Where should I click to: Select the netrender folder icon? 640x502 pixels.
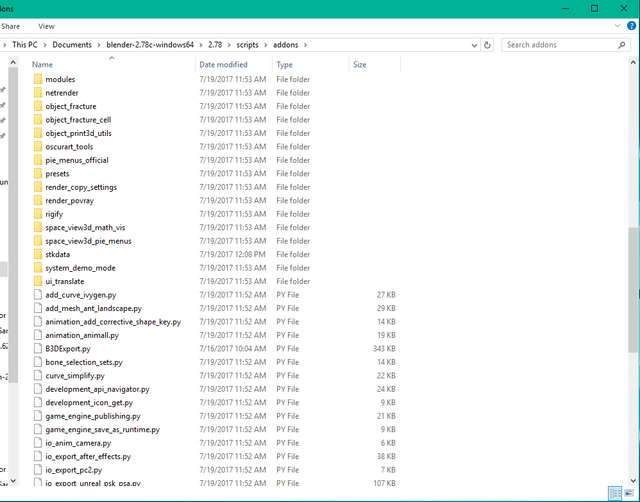click(38, 93)
